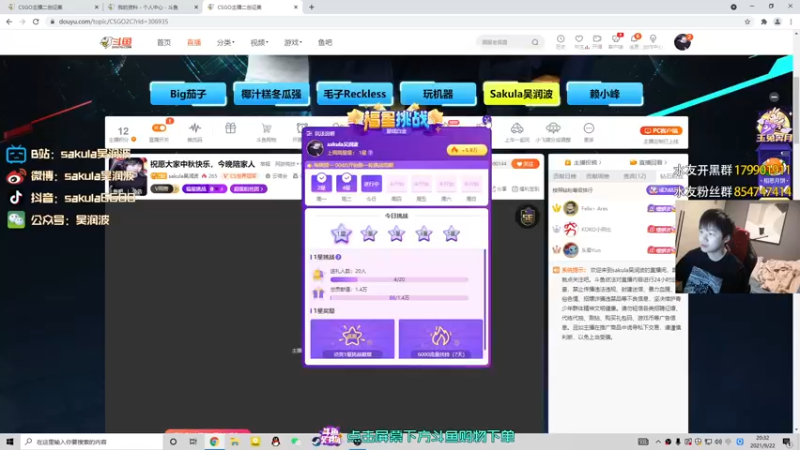Open the Douyu logo homepage

116,42
